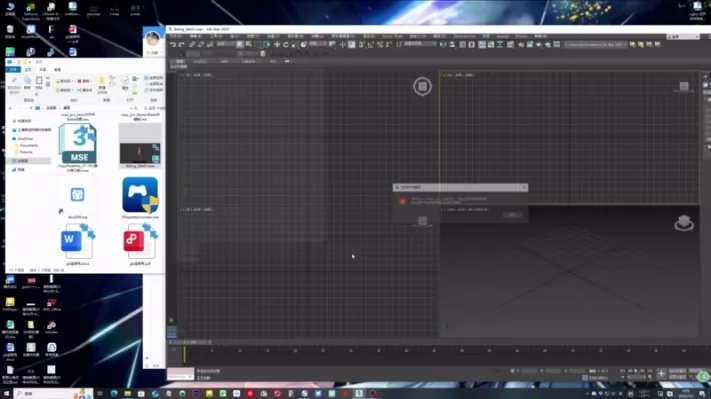The image size is (711, 399).
Task: Click the OK button in error dialog
Action: click(512, 215)
